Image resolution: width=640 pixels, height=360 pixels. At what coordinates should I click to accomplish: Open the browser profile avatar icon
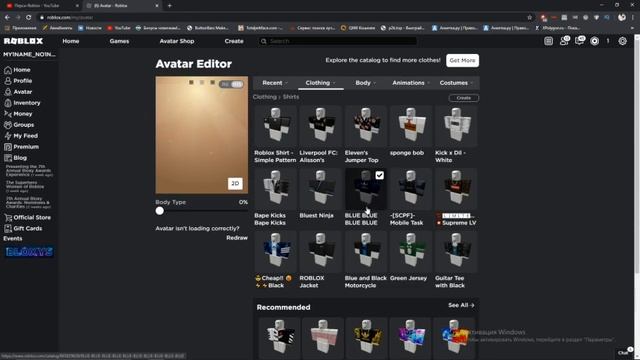click(x=622, y=17)
